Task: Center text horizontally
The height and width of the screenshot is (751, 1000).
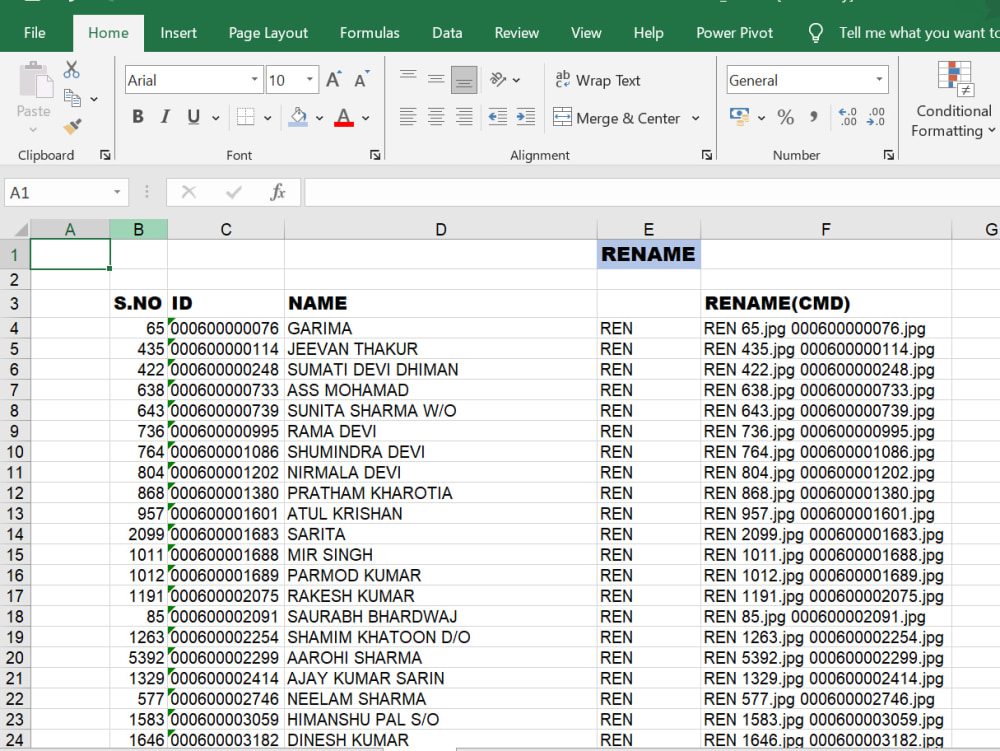Action: click(x=436, y=117)
